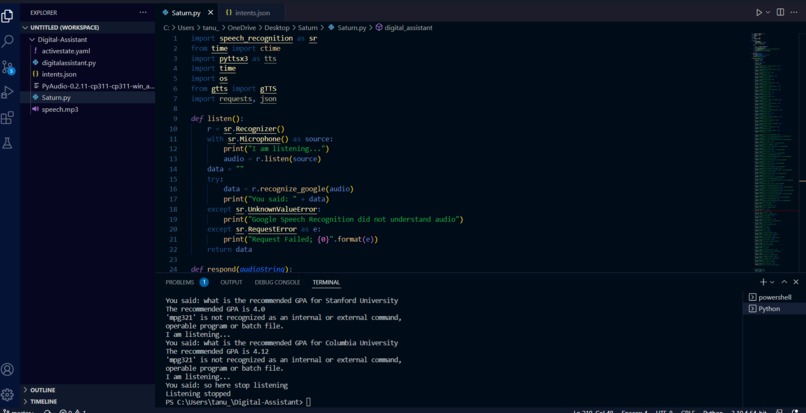
Task: Maximize the terminal panel with caret
Action: point(784,282)
